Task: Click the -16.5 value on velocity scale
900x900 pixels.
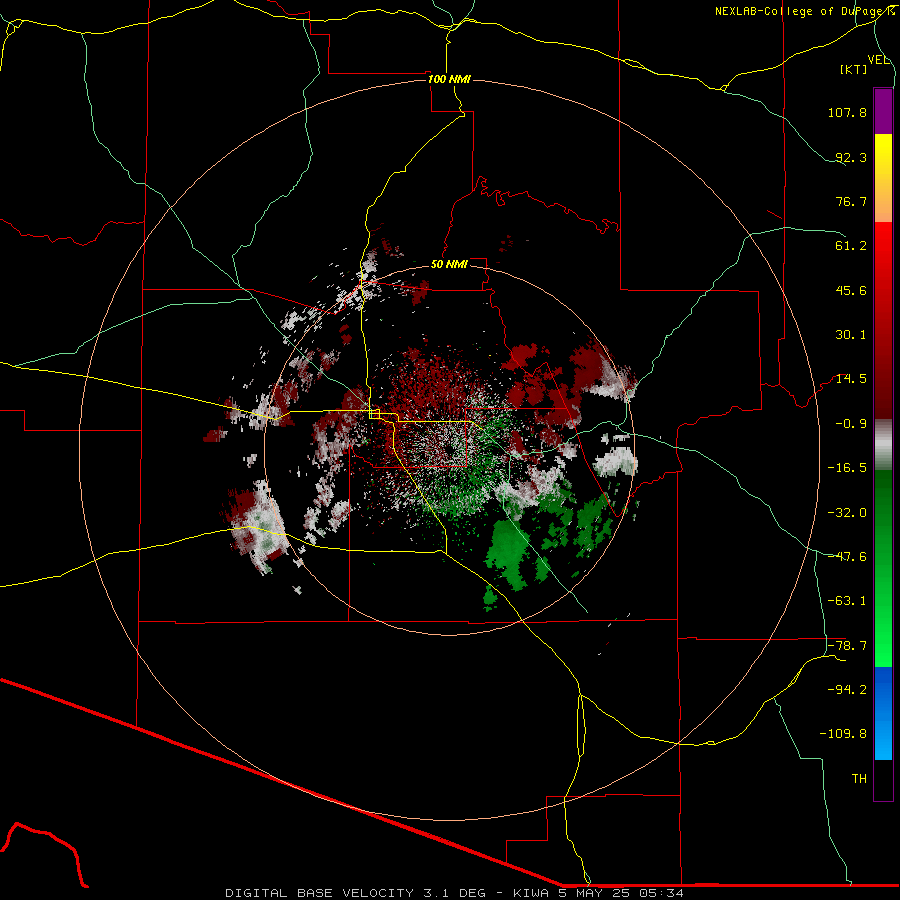Action: coord(847,468)
